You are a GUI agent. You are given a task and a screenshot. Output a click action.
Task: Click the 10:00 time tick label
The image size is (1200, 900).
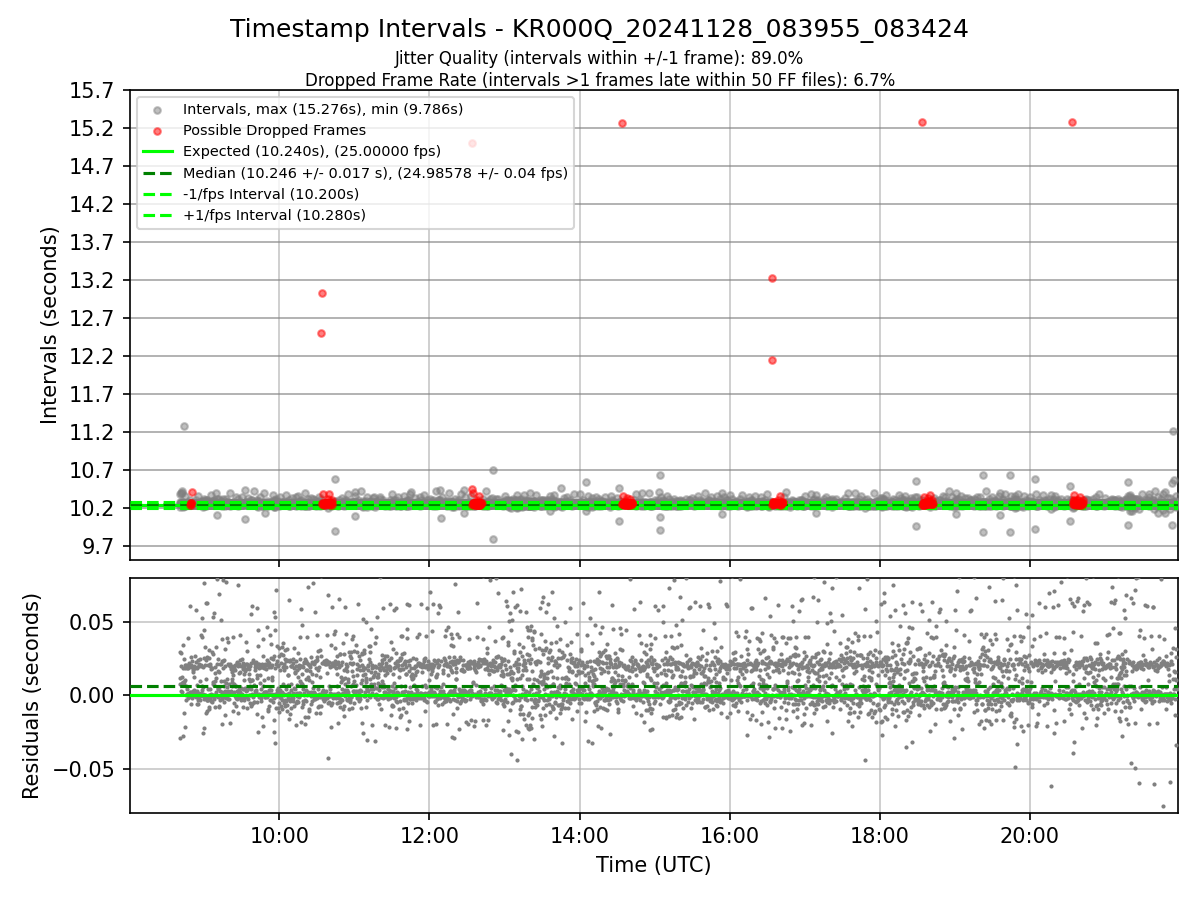tap(279, 836)
